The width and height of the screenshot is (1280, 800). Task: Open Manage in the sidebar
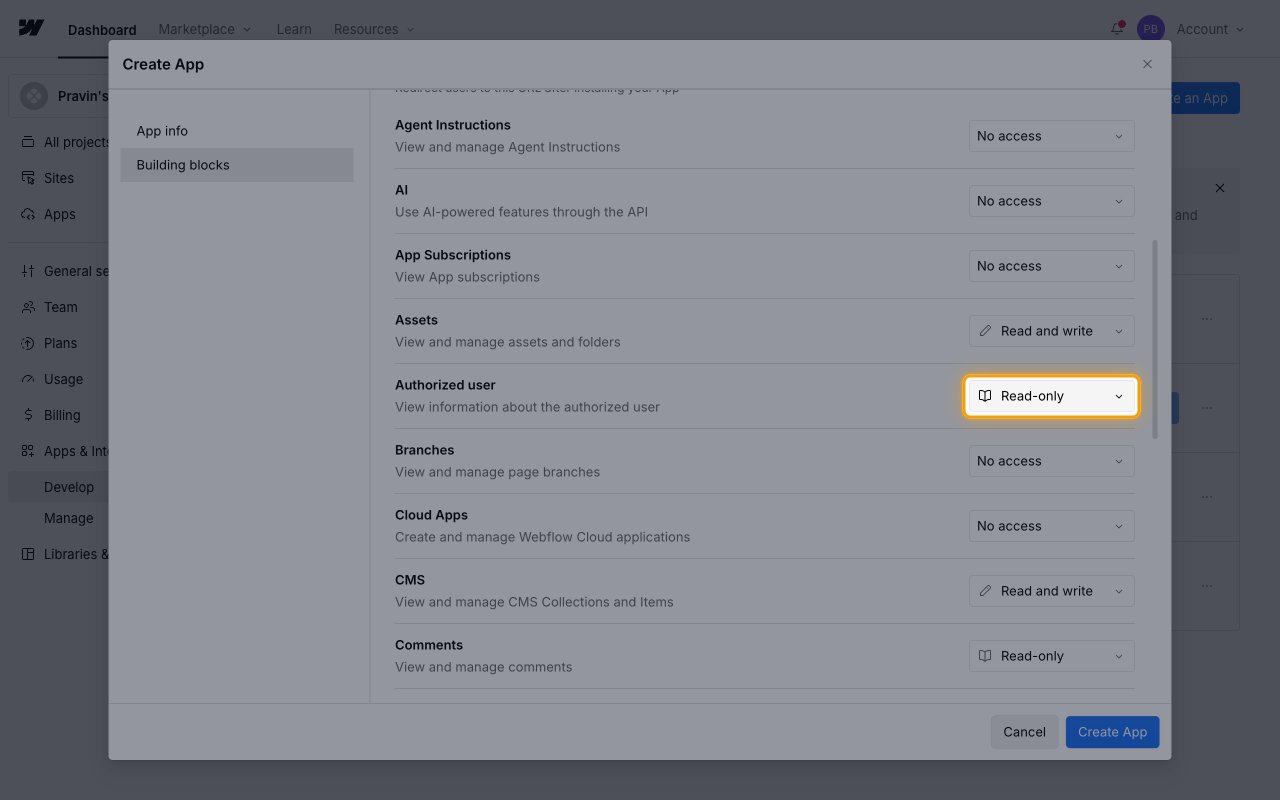(69, 518)
